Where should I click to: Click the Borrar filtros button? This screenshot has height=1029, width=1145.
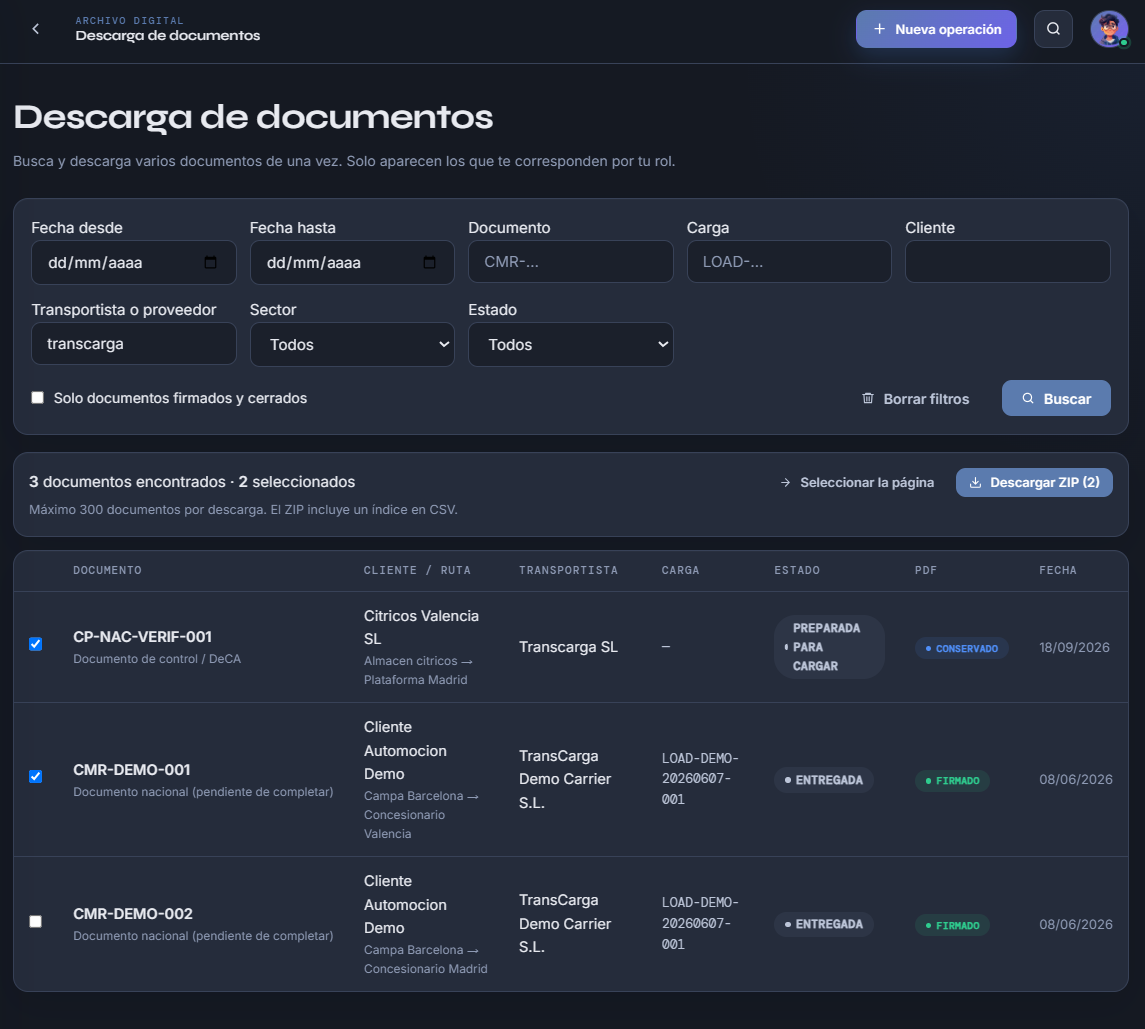916,399
